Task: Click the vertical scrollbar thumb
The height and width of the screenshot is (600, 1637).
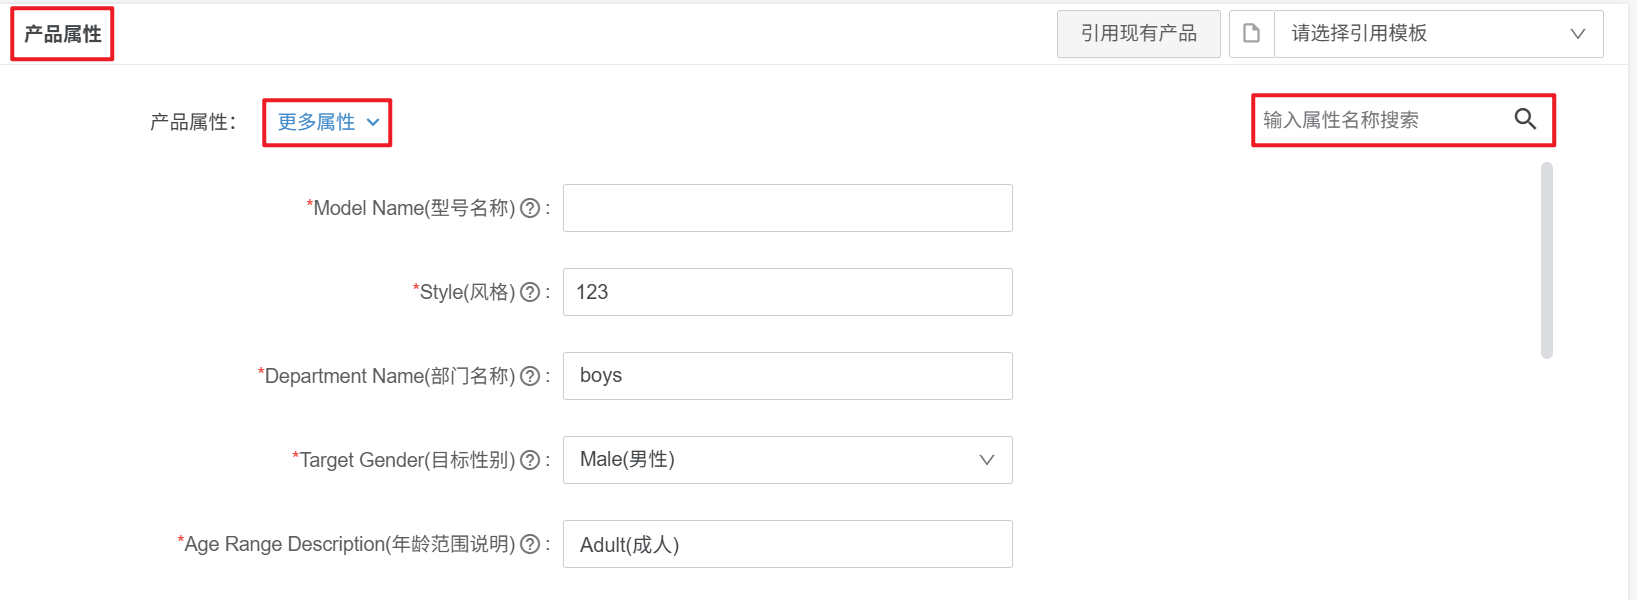Action: (1547, 260)
